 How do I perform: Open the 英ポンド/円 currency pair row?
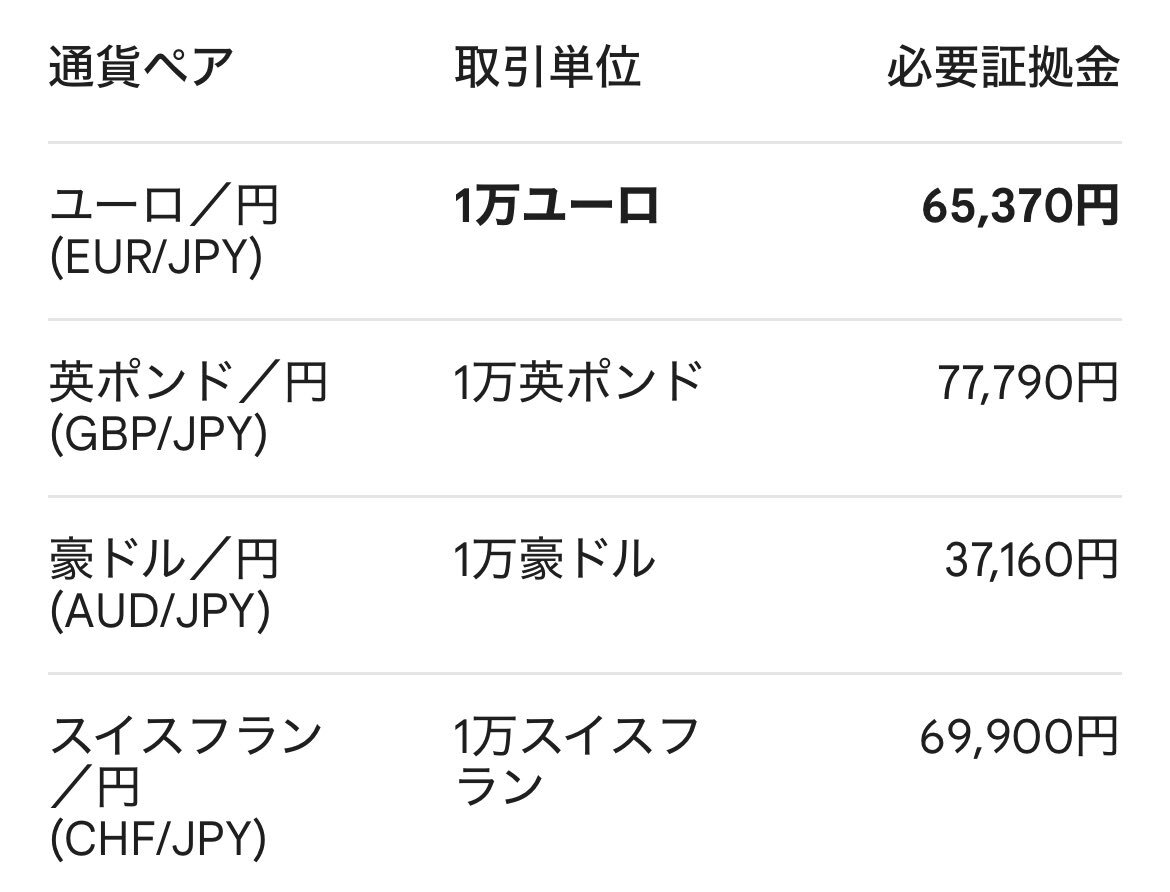pyautogui.click(x=585, y=408)
